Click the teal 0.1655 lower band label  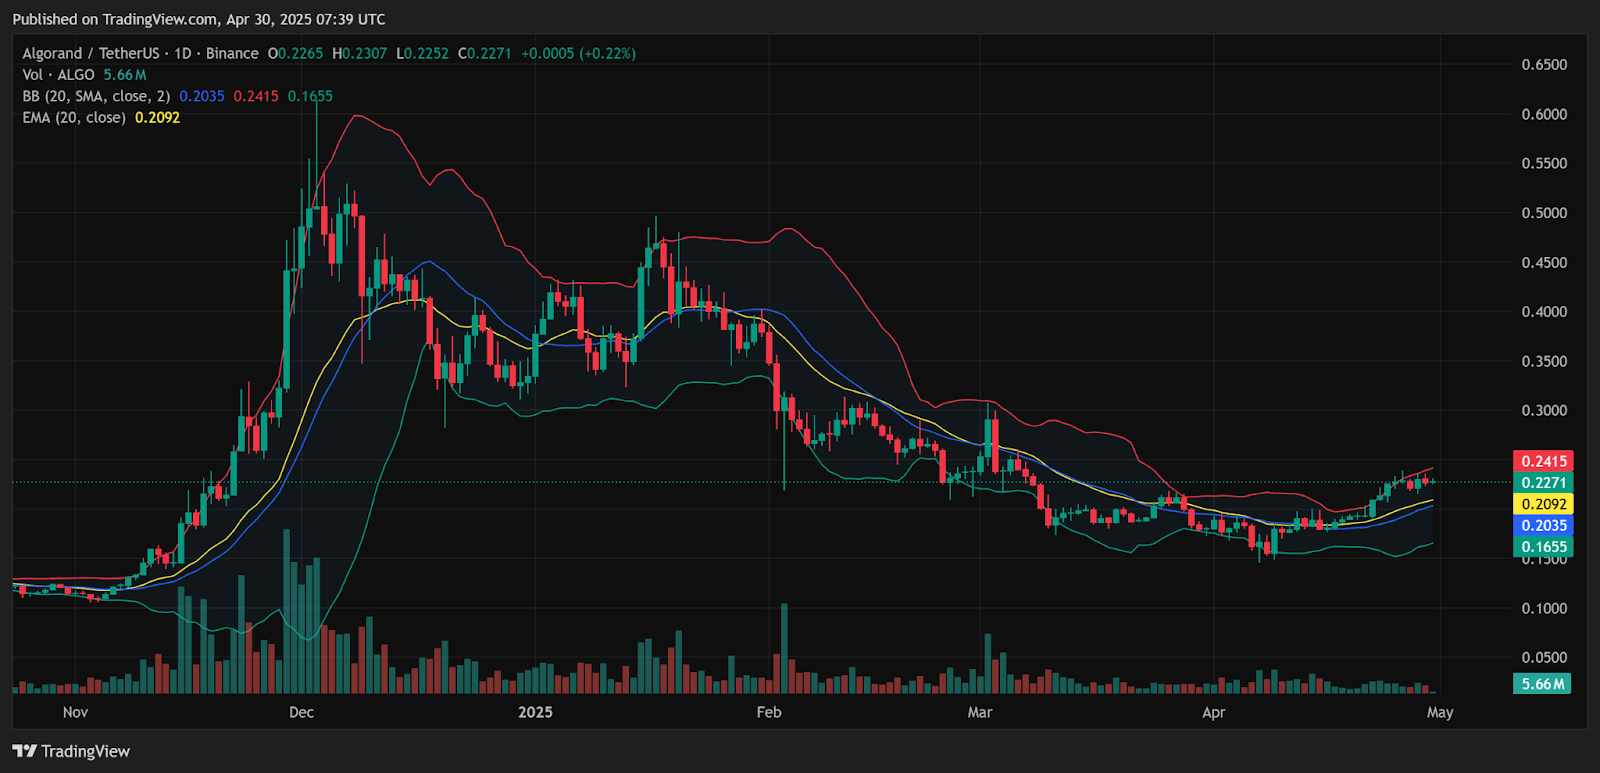click(1543, 547)
